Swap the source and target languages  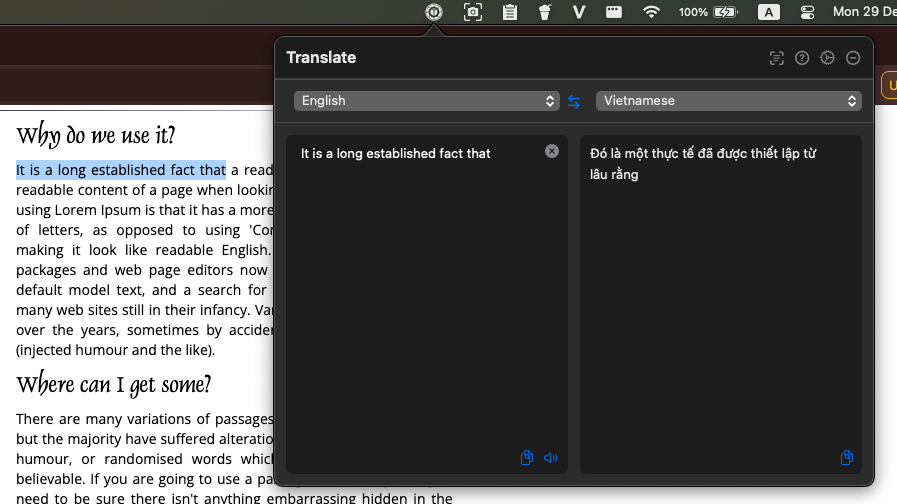[x=574, y=101]
